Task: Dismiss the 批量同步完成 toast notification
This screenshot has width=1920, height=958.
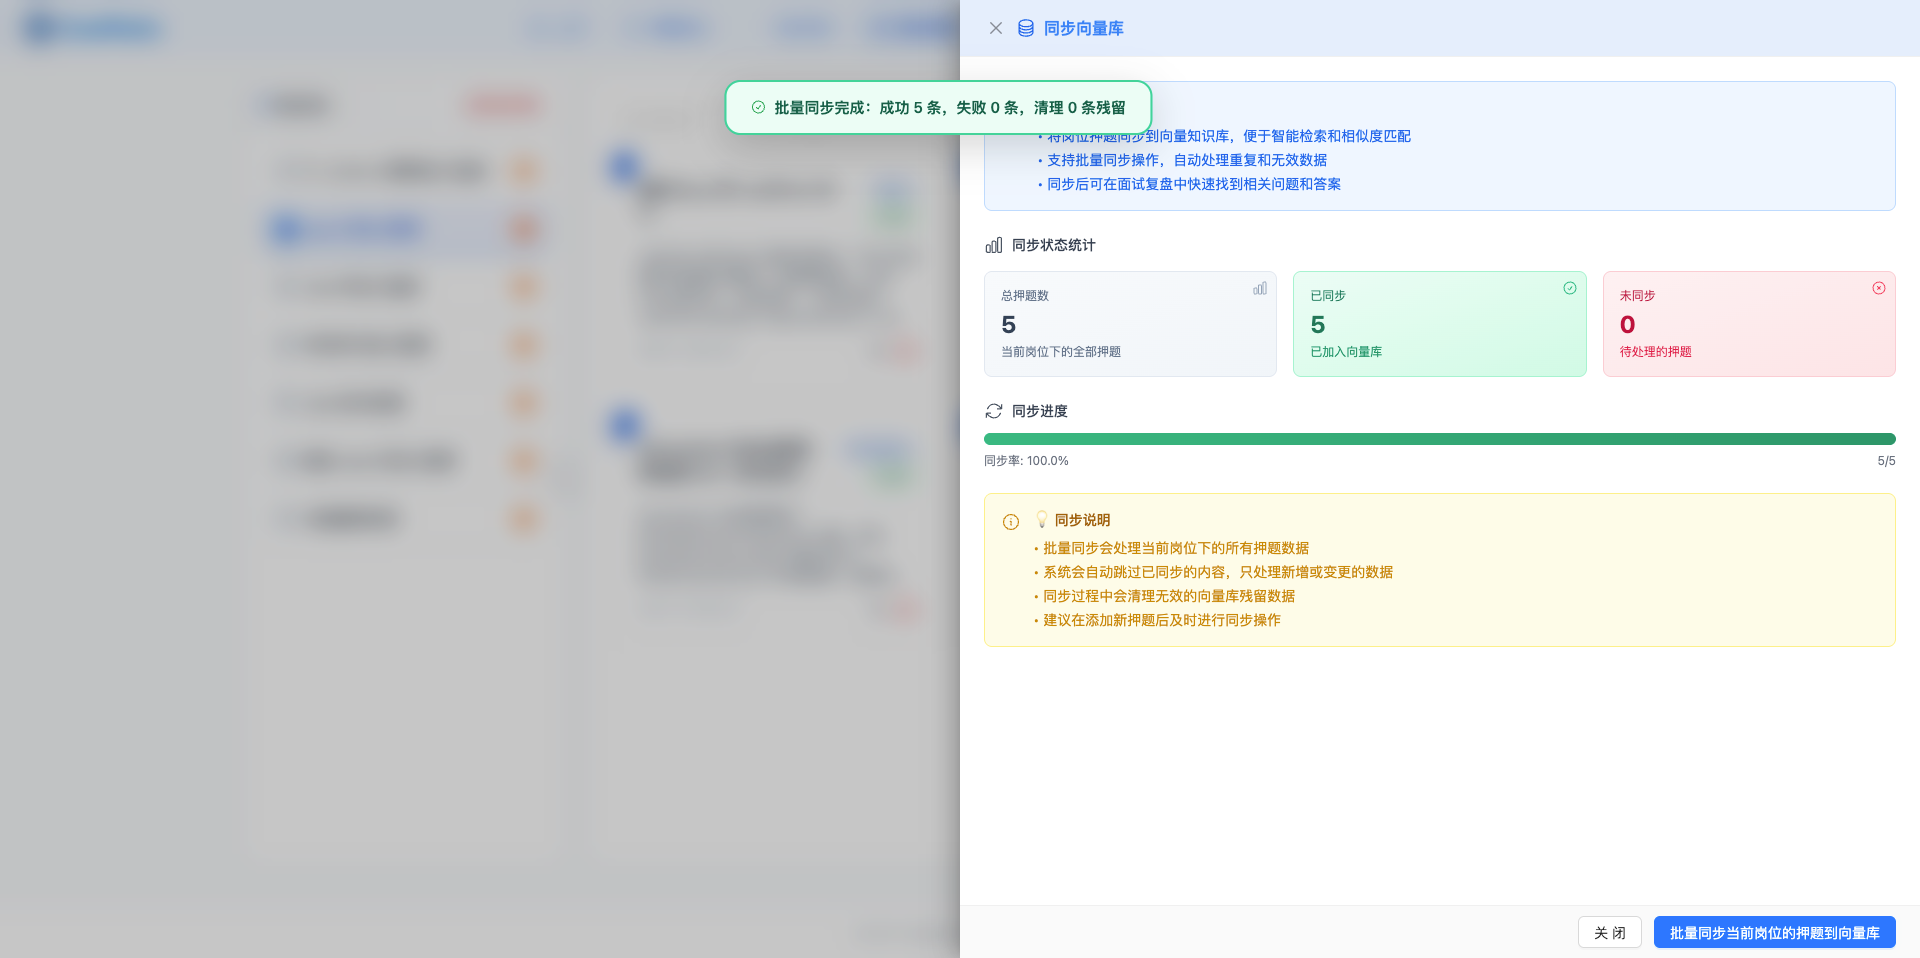Action: (938, 107)
